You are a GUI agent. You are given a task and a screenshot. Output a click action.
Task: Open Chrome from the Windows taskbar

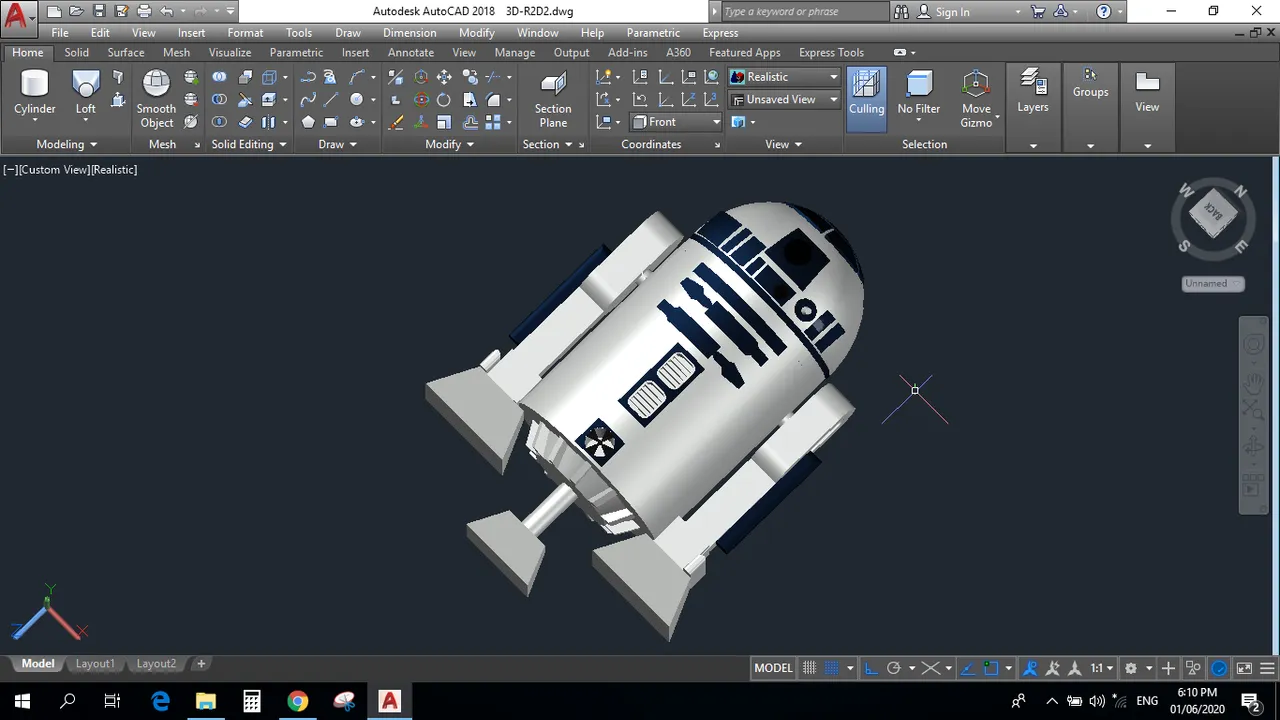297,701
